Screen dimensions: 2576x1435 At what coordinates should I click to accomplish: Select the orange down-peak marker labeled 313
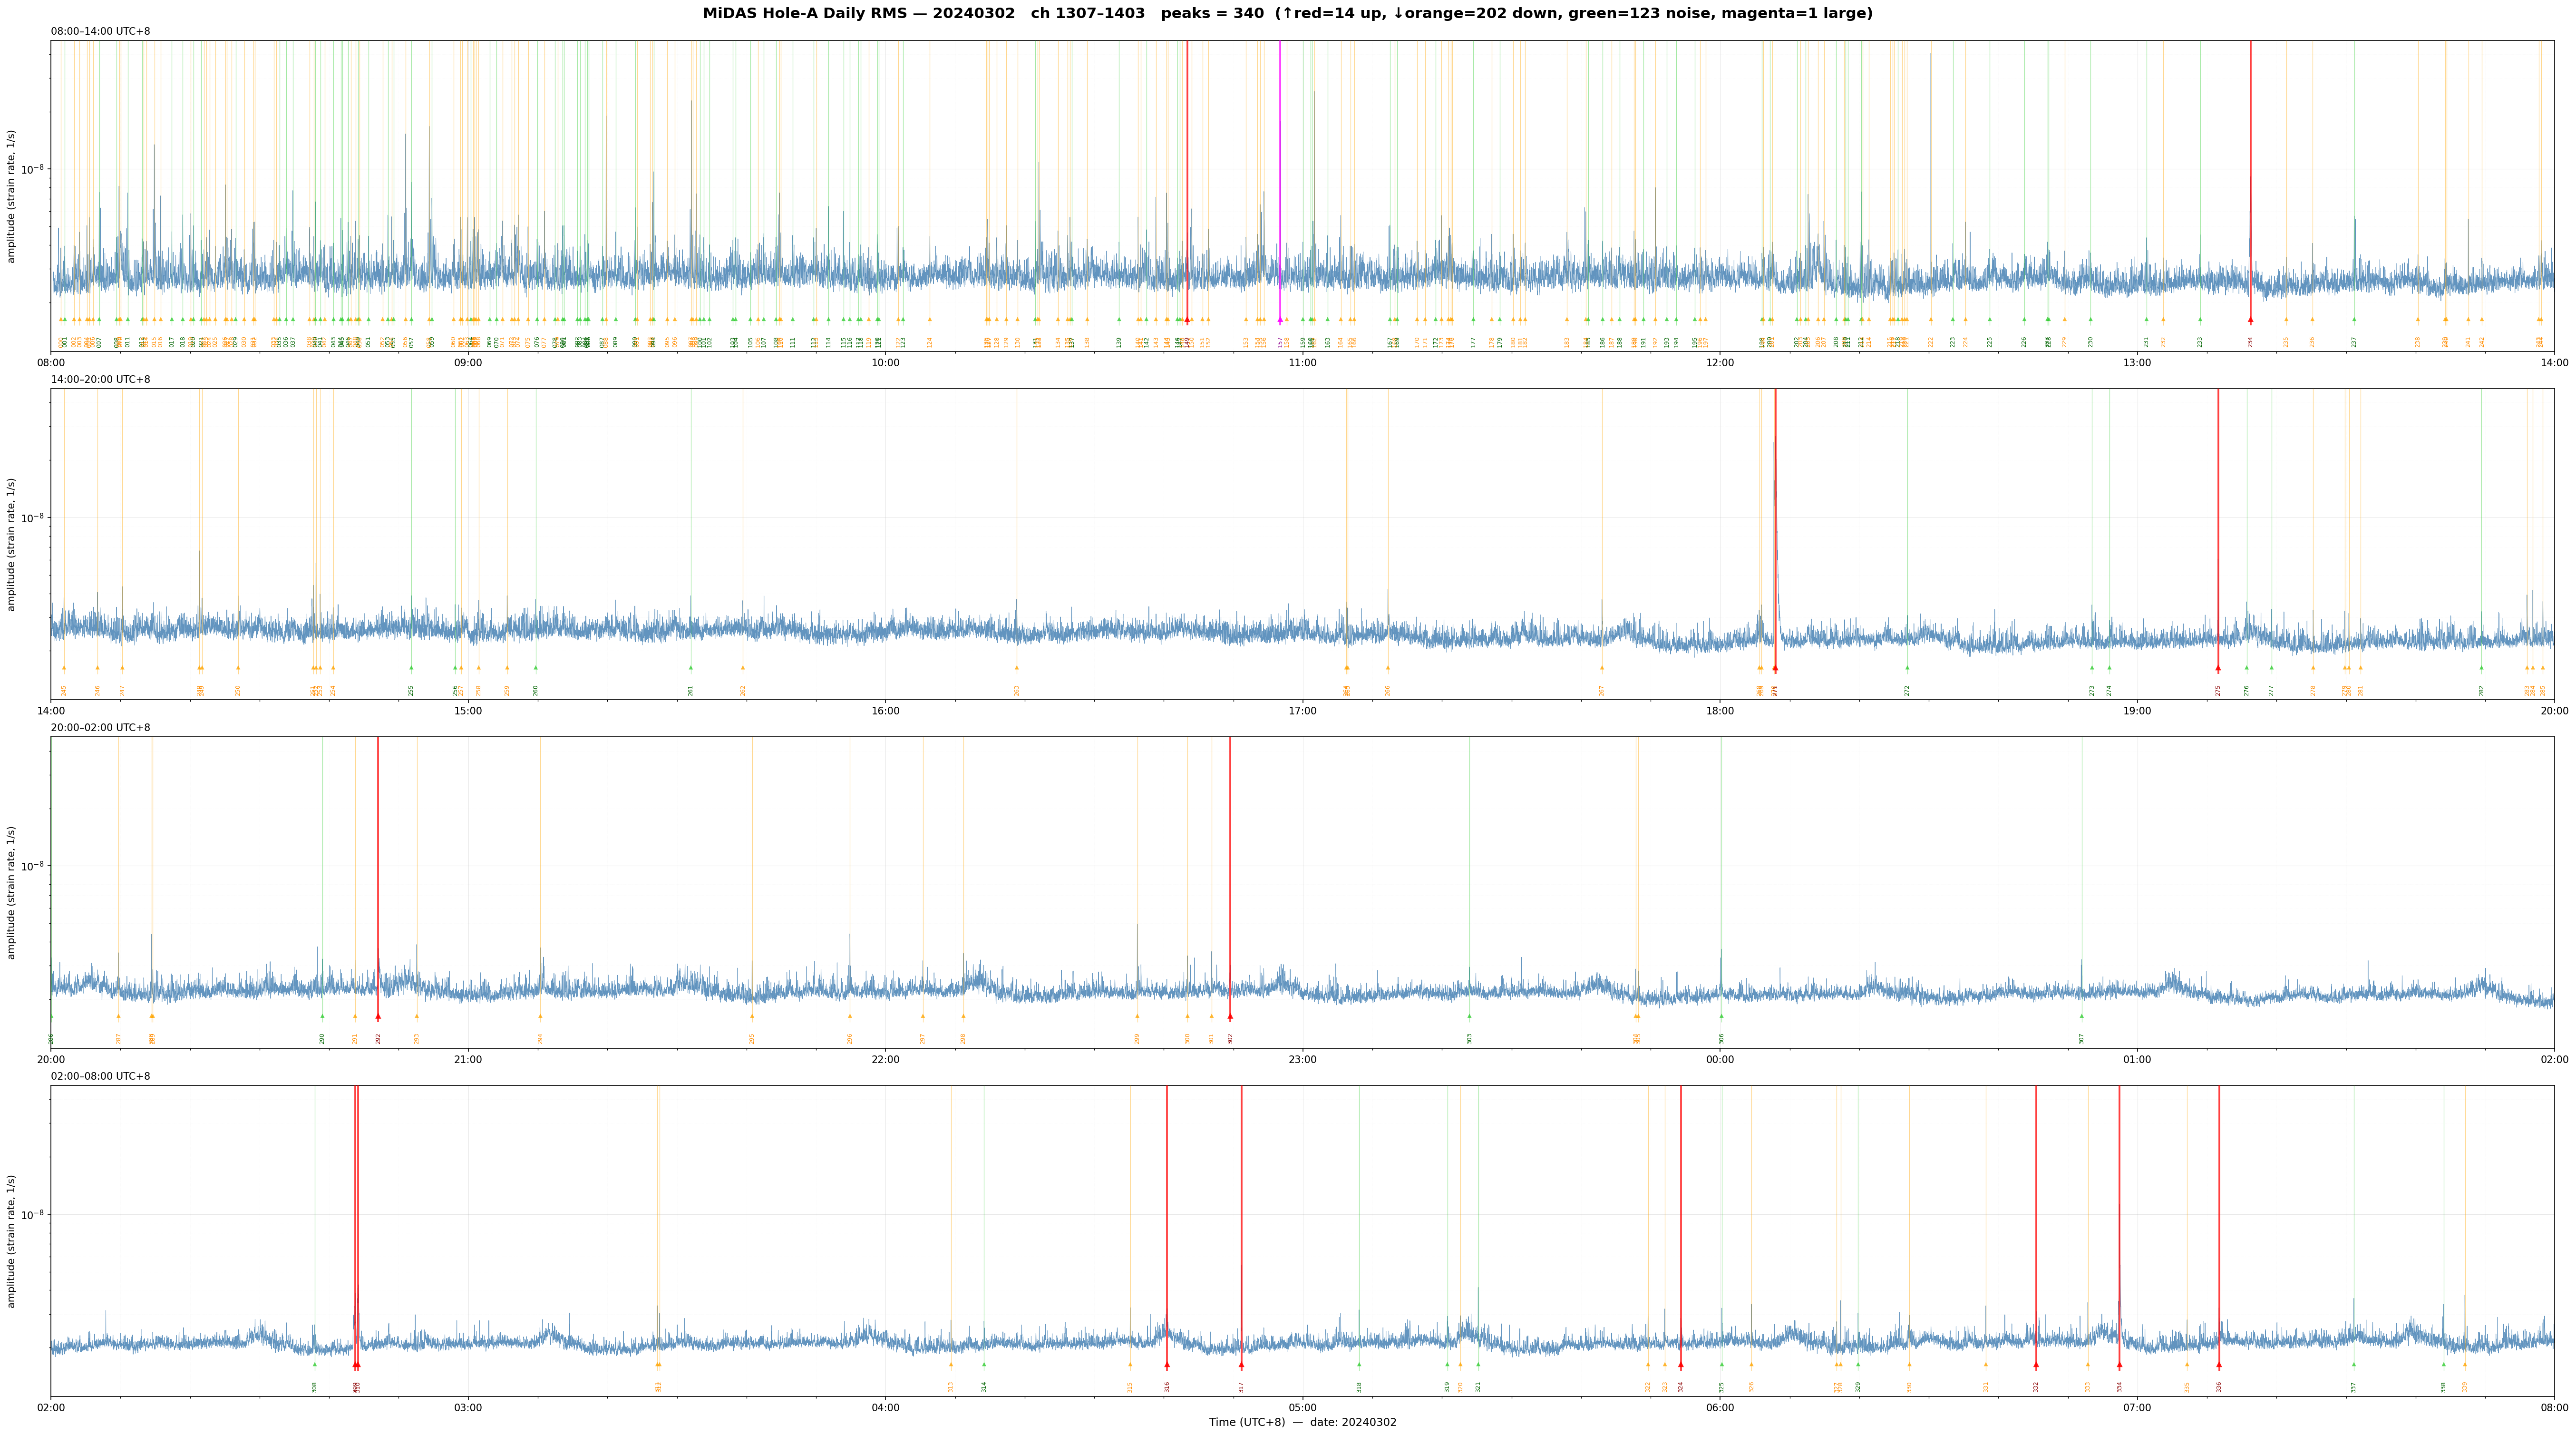951,1364
